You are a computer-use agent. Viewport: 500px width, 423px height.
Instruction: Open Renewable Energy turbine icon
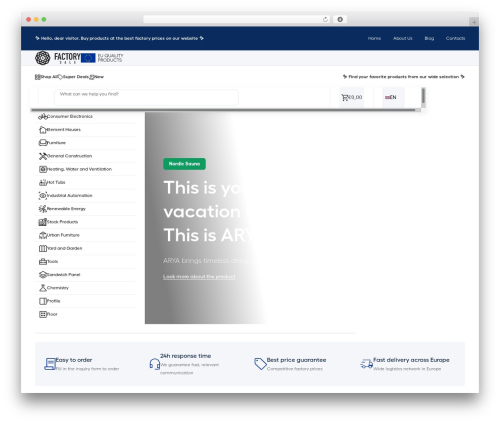point(43,209)
